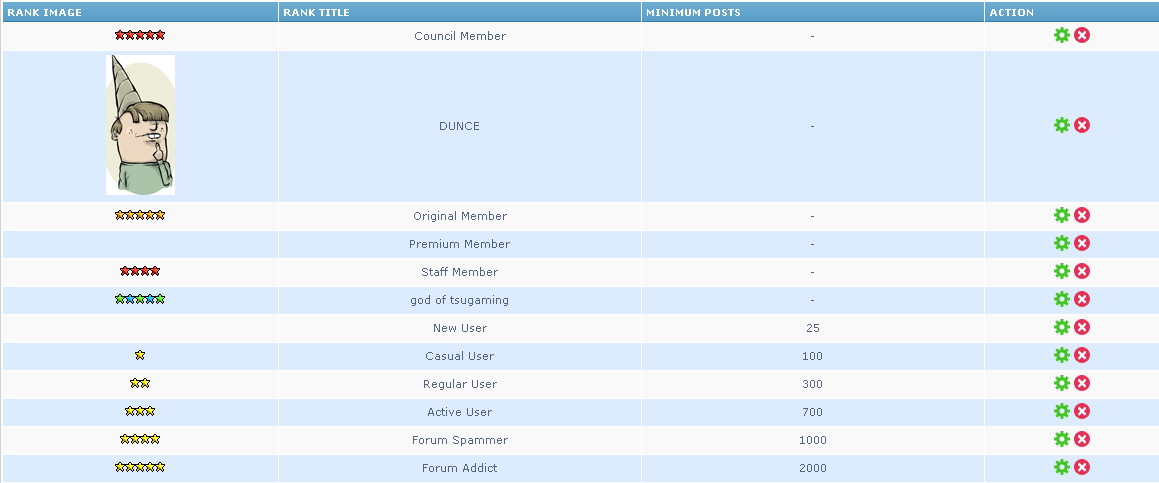This screenshot has height=483, width=1159.
Task: Click the multicolored stars rank image
Action: [140, 299]
